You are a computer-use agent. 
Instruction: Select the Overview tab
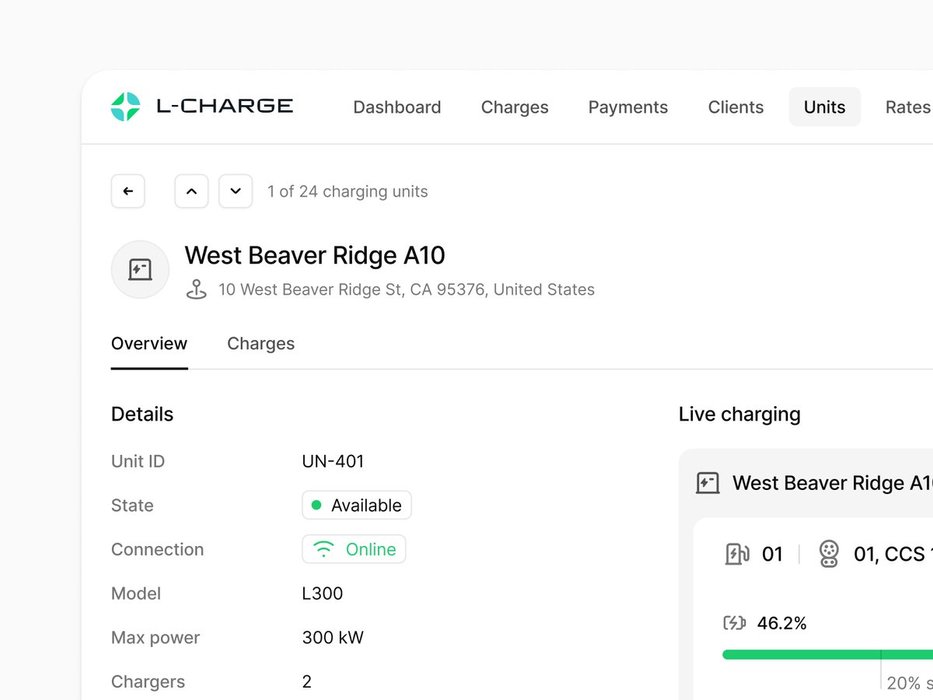(149, 343)
